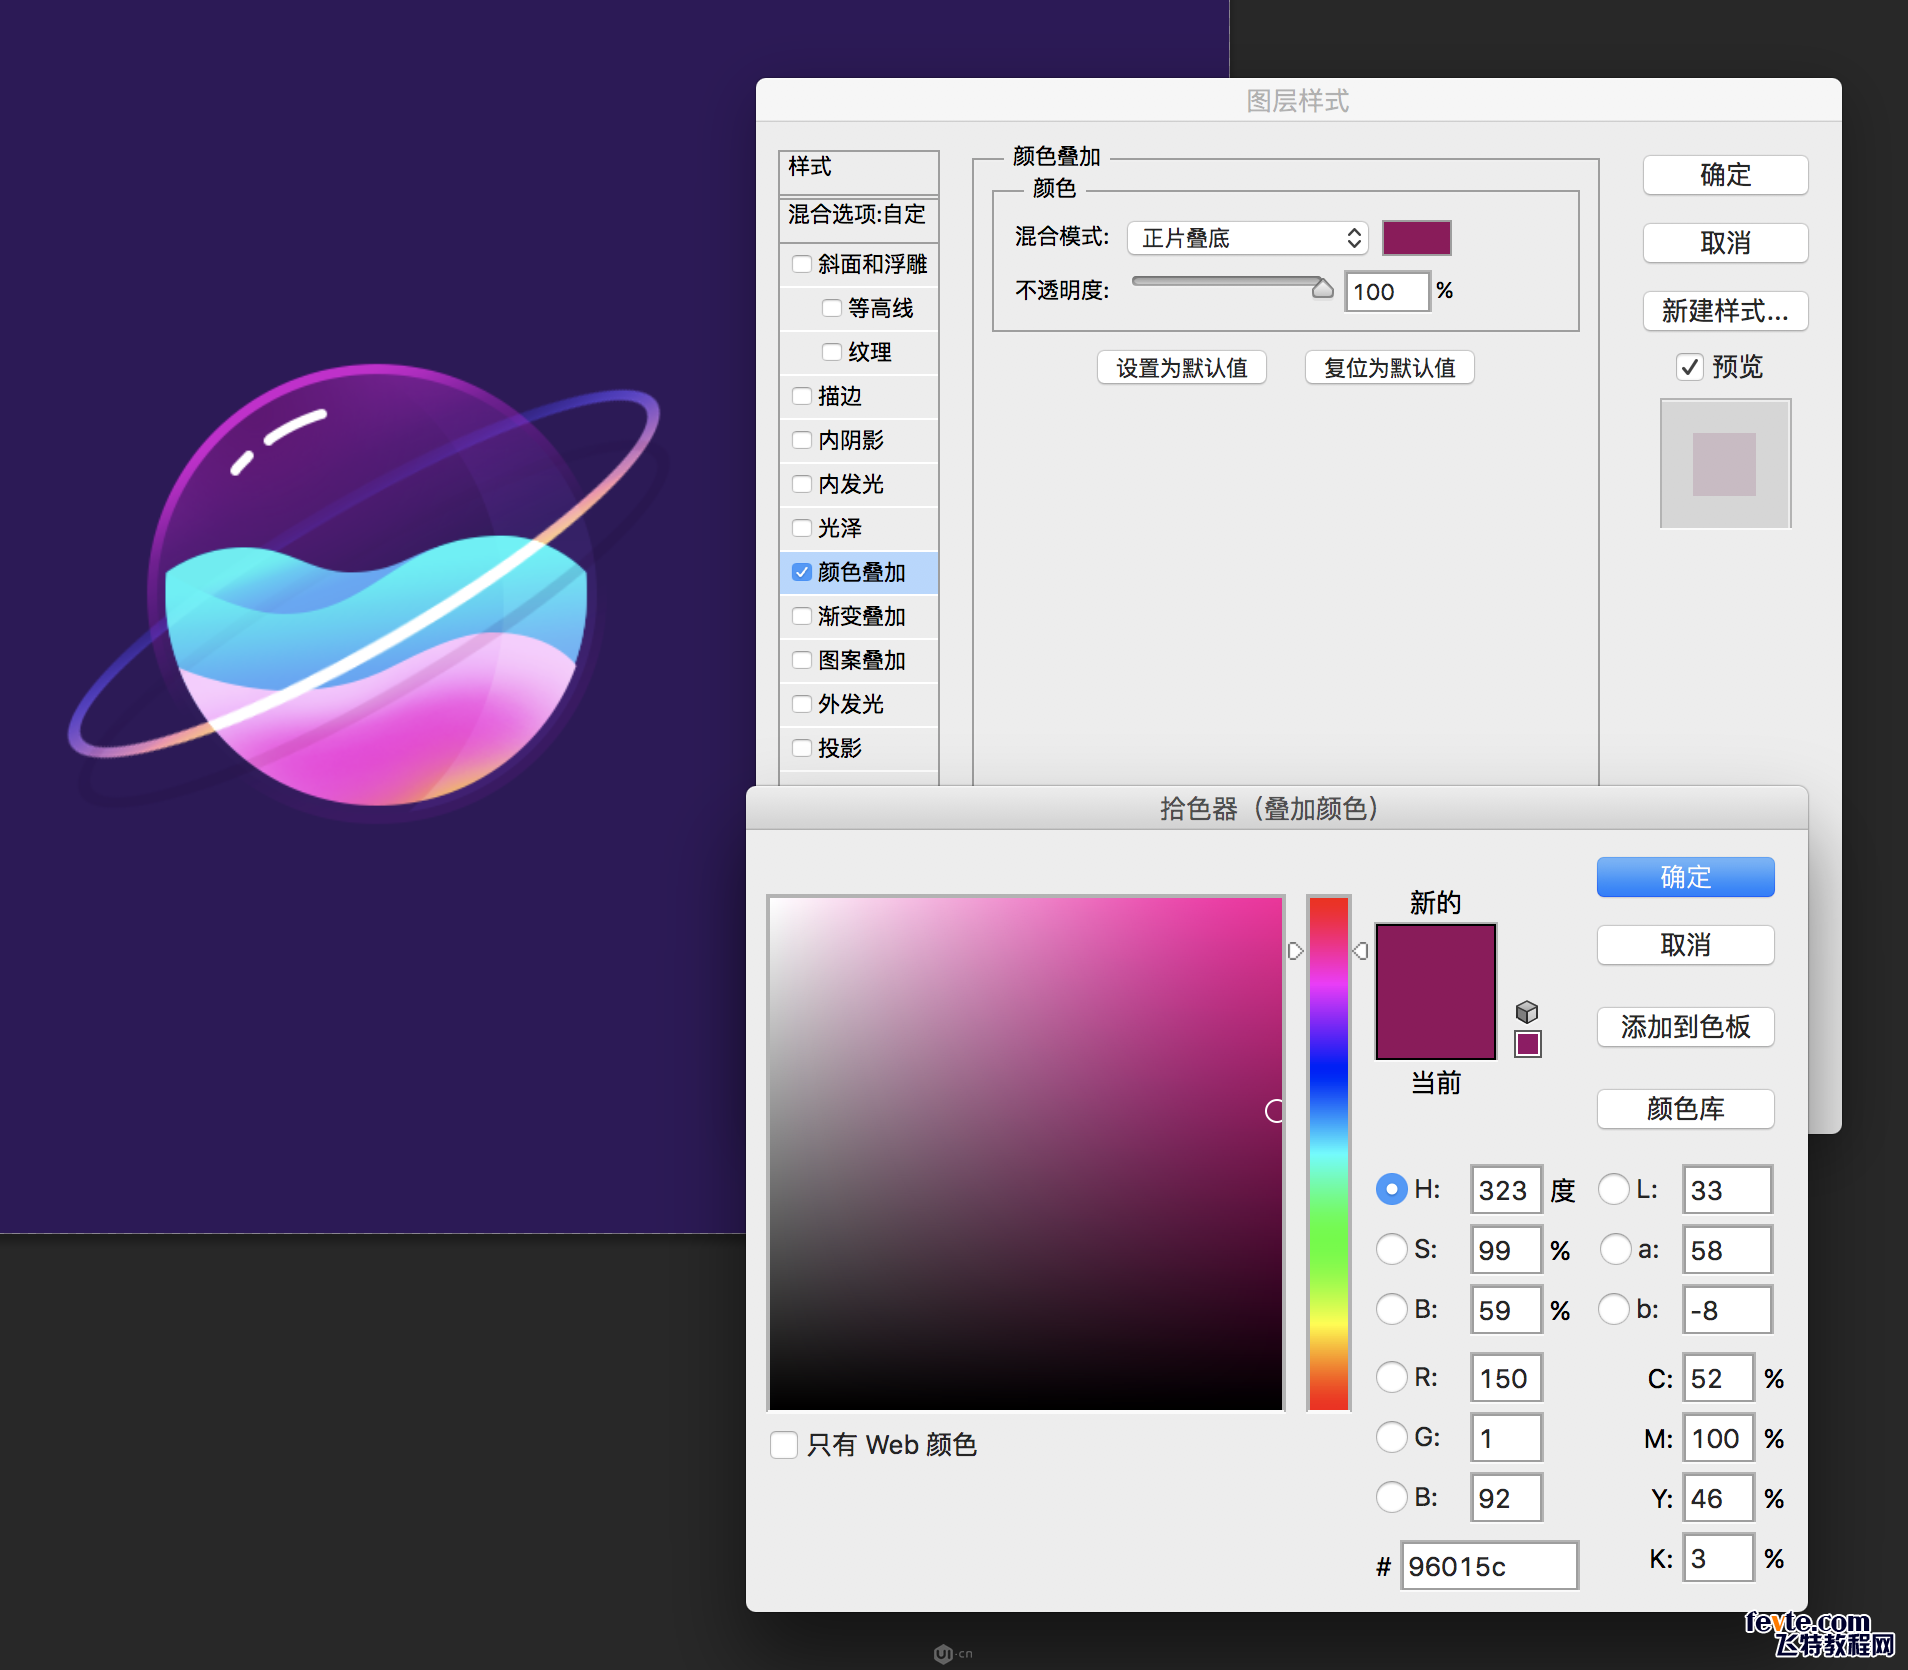Click the G field showing 1
This screenshot has height=1670, width=1908.
point(1506,1438)
